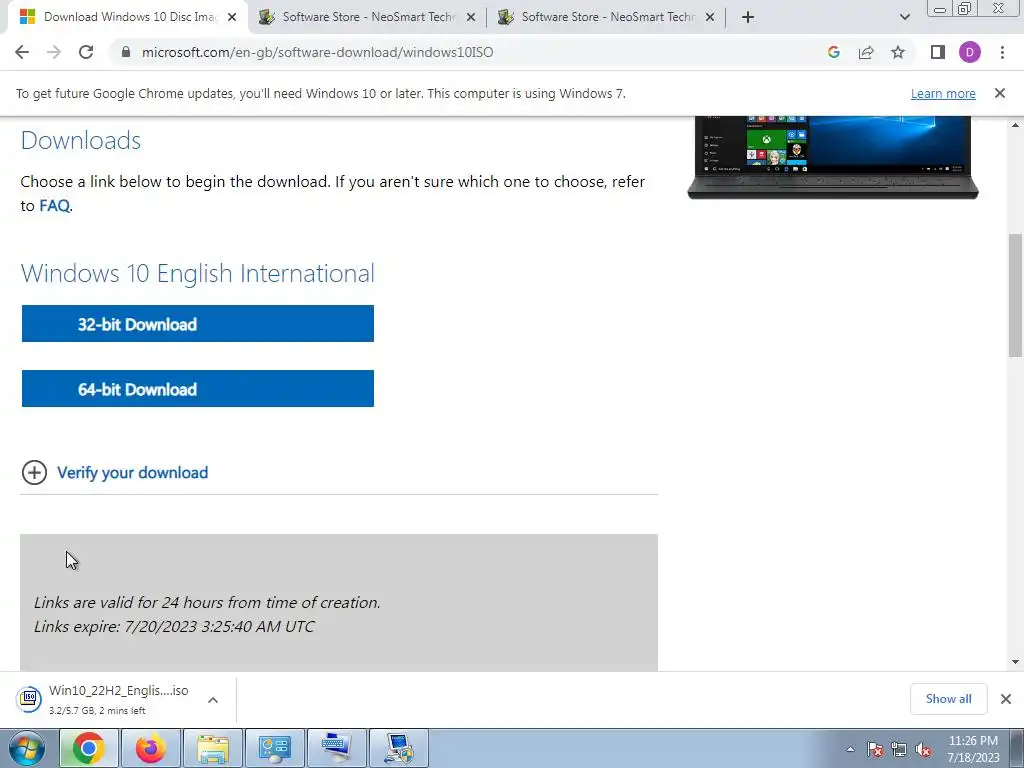1024x768 pixels.
Task: Dismiss the Chrome update notification bar
Action: tap(1000, 93)
